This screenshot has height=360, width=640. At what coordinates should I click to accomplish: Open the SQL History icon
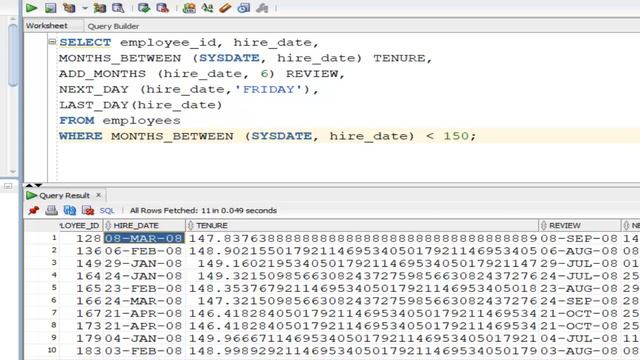click(244, 8)
